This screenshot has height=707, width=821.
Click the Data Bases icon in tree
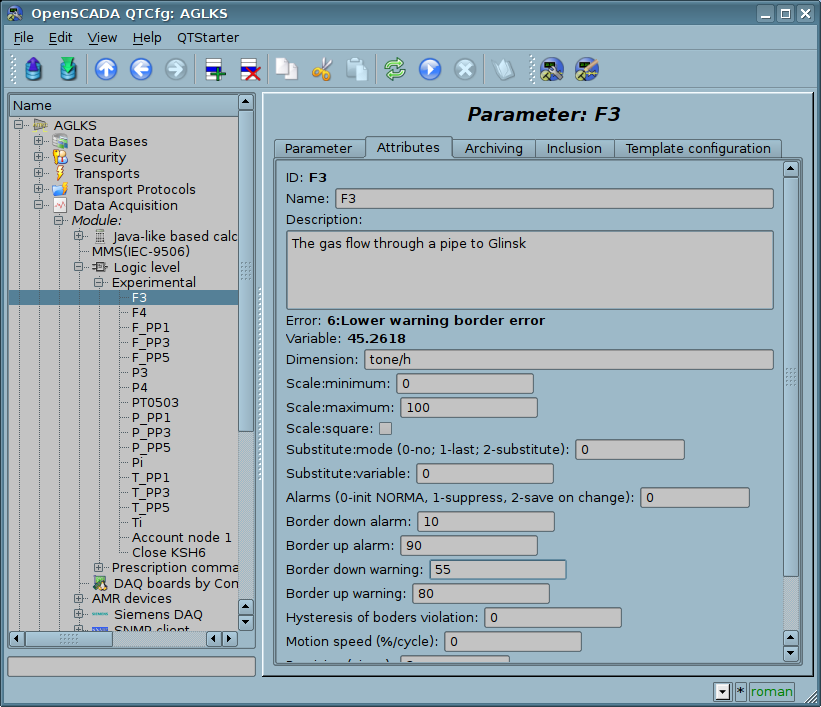60,141
